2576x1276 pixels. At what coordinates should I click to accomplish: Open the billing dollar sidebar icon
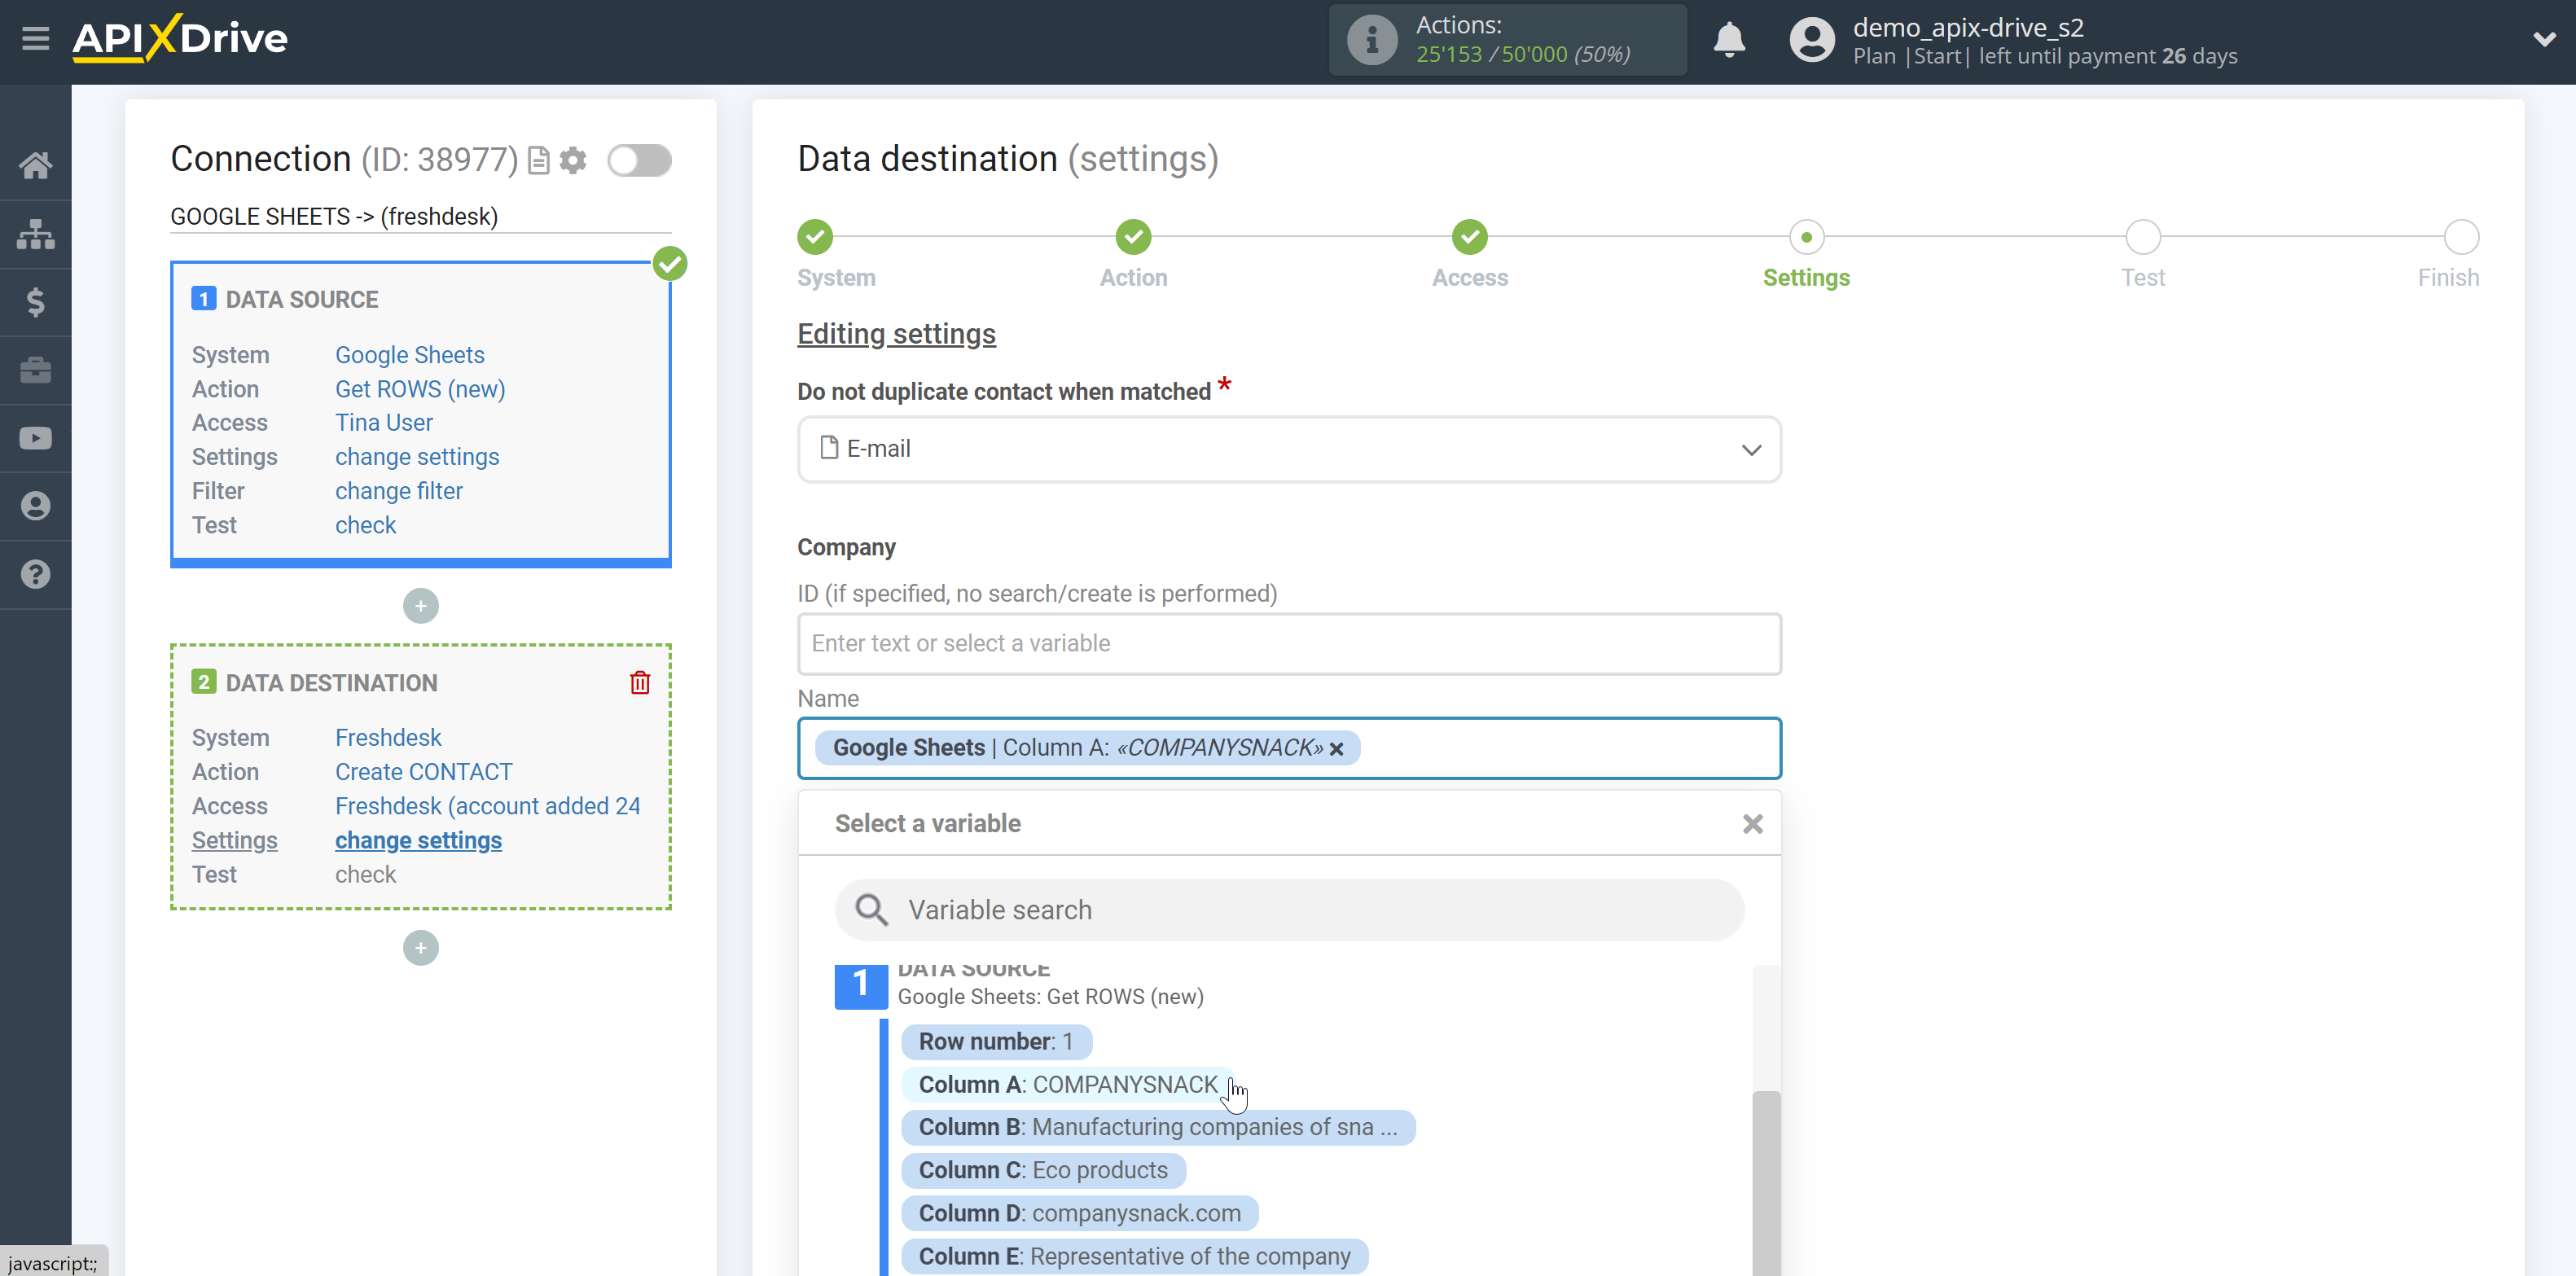[x=36, y=302]
